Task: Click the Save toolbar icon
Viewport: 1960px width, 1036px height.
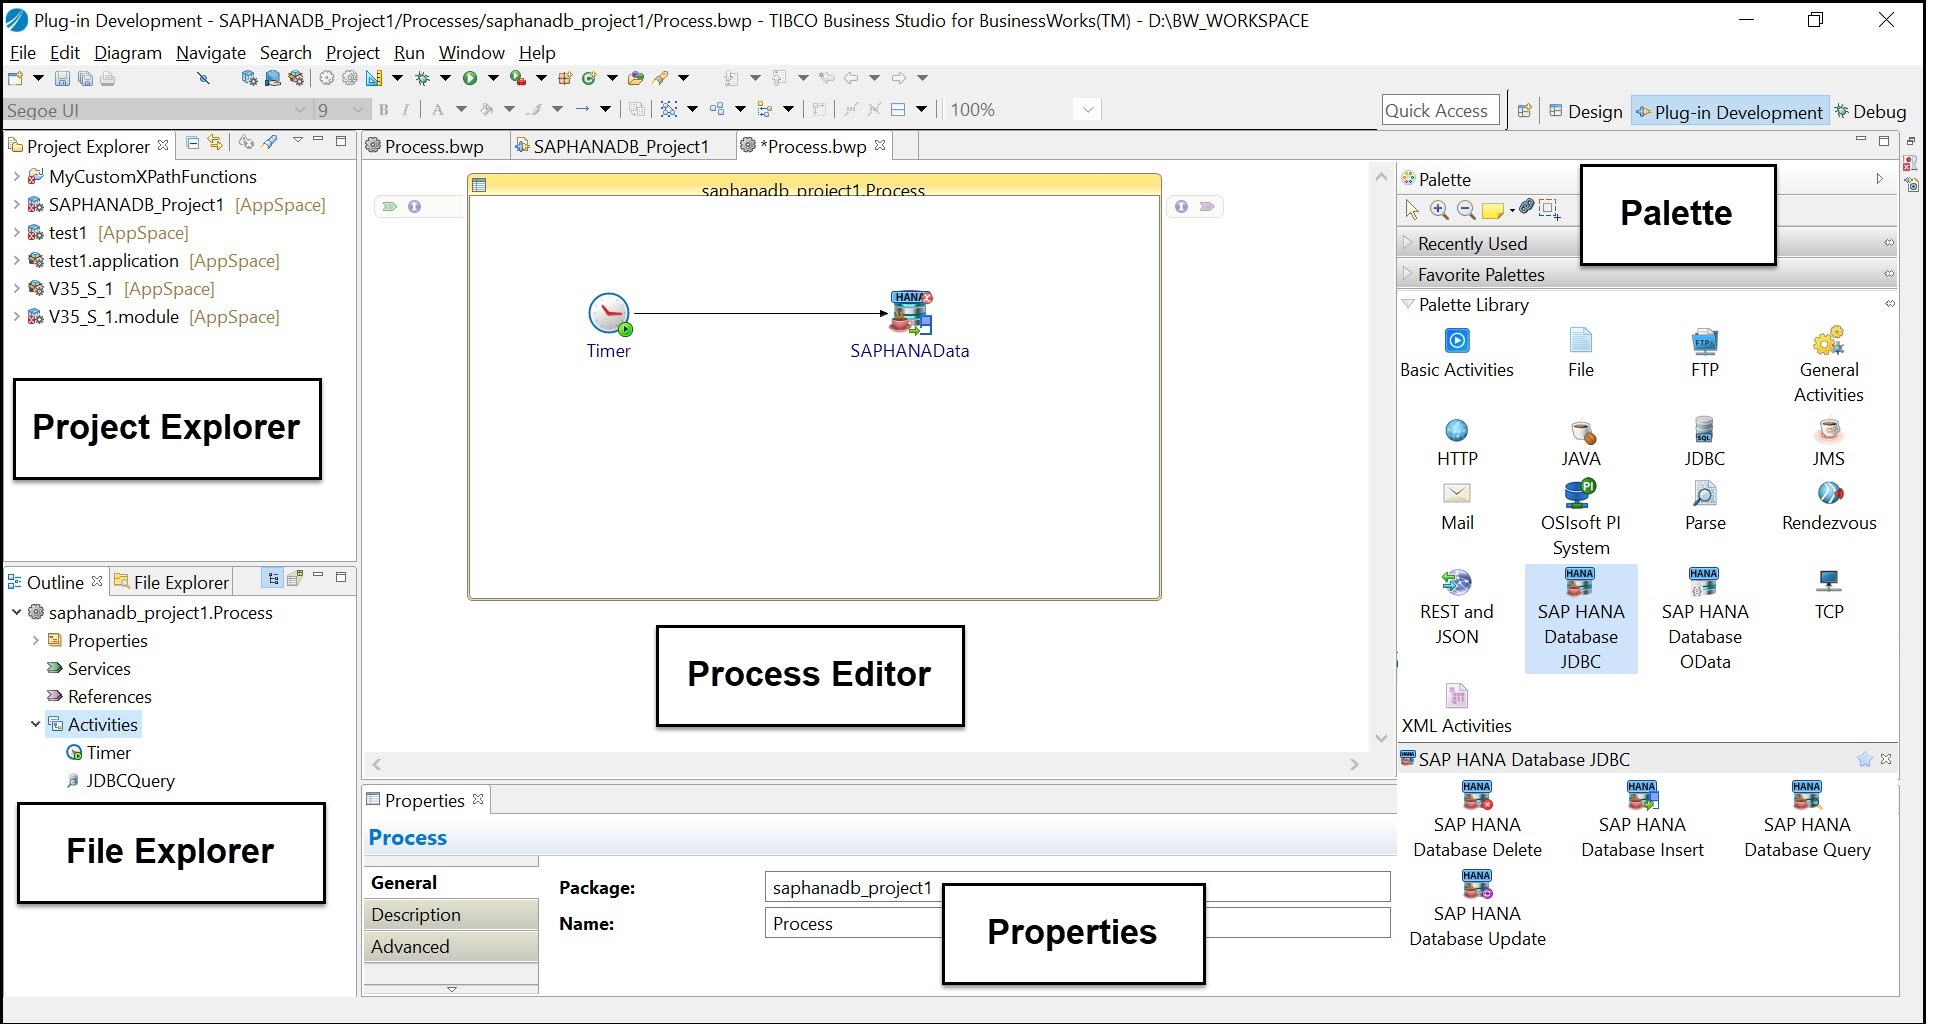Action: pos(62,78)
